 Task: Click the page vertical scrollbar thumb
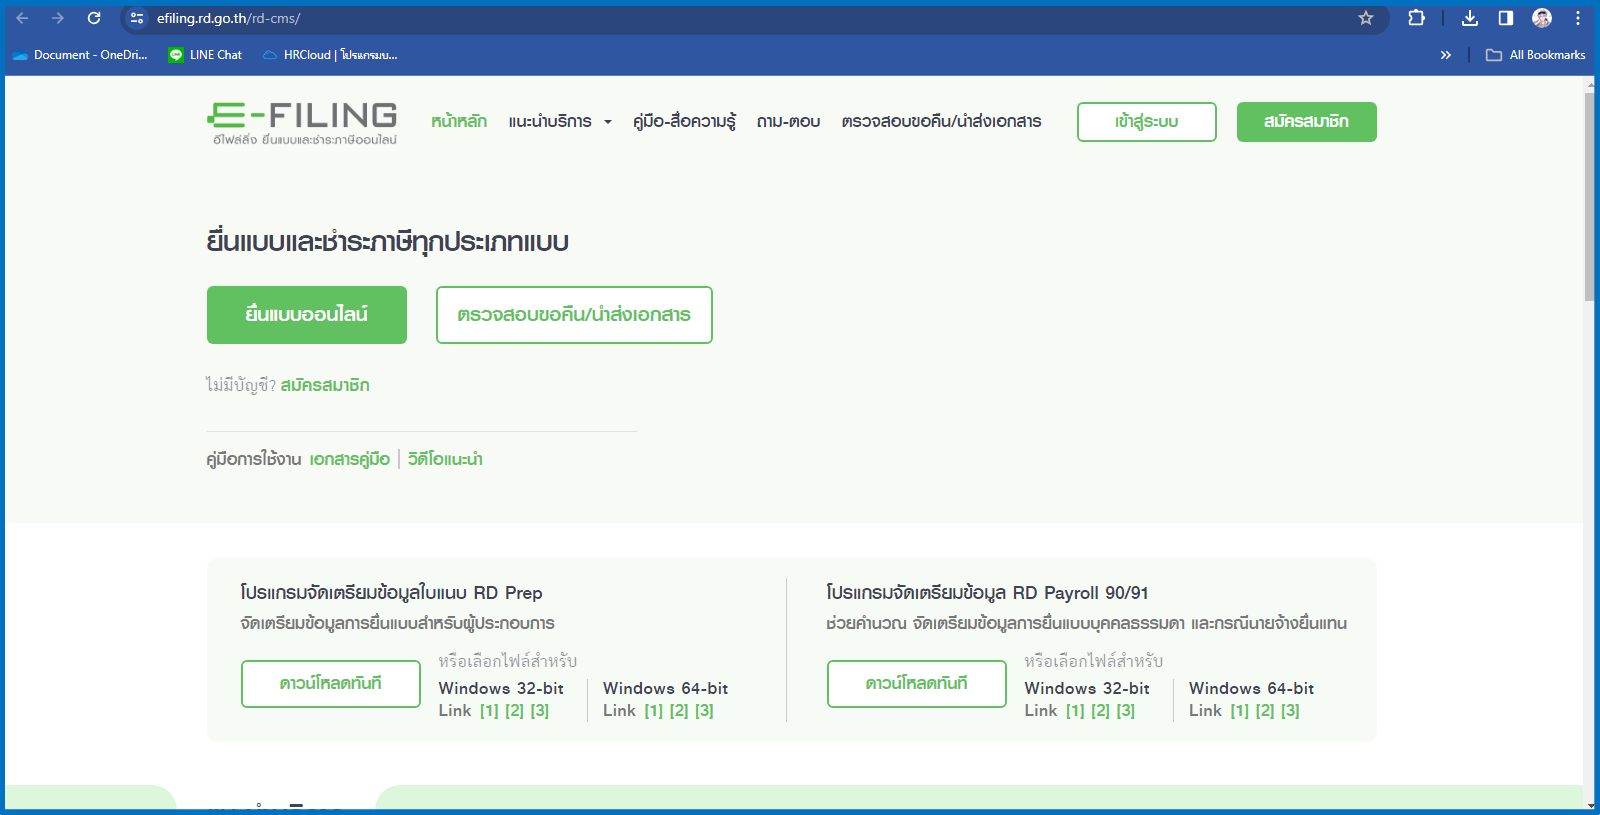tap(1589, 196)
